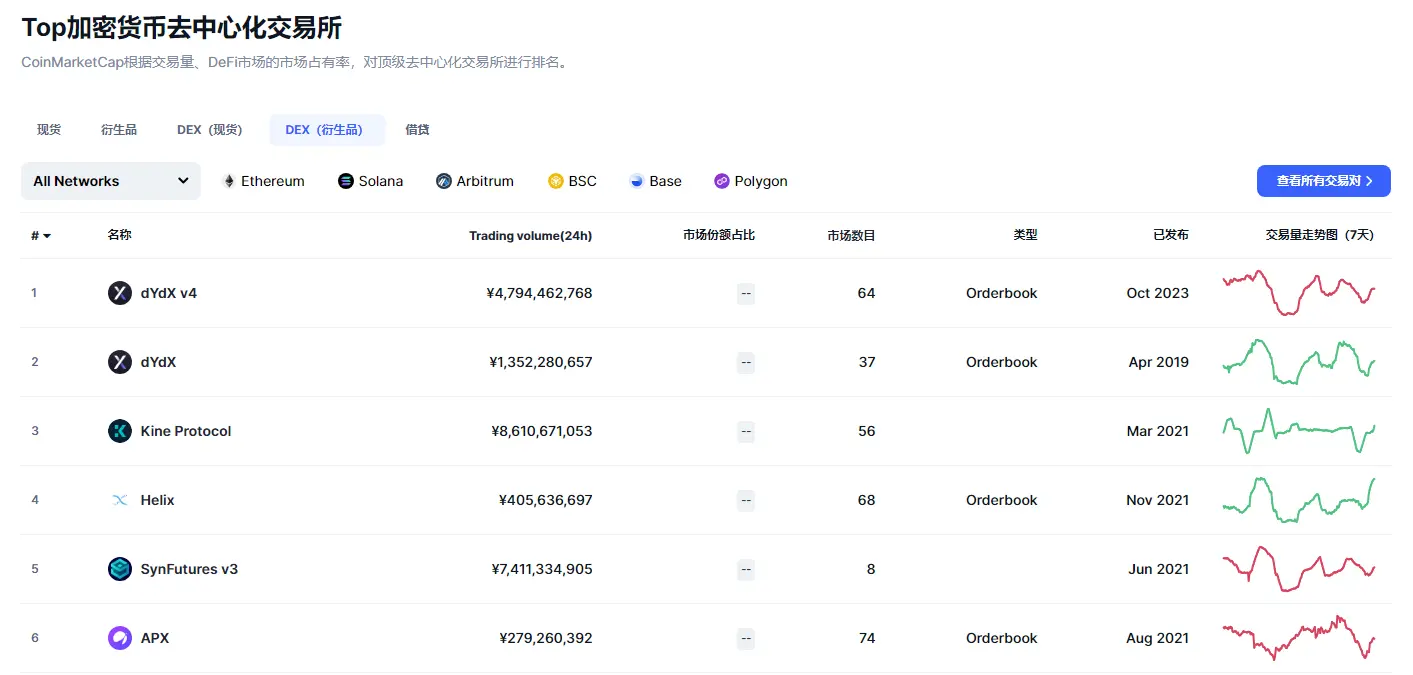1413x675 pixels.
Task: Select the Polygon network filter
Action: [x=750, y=181]
